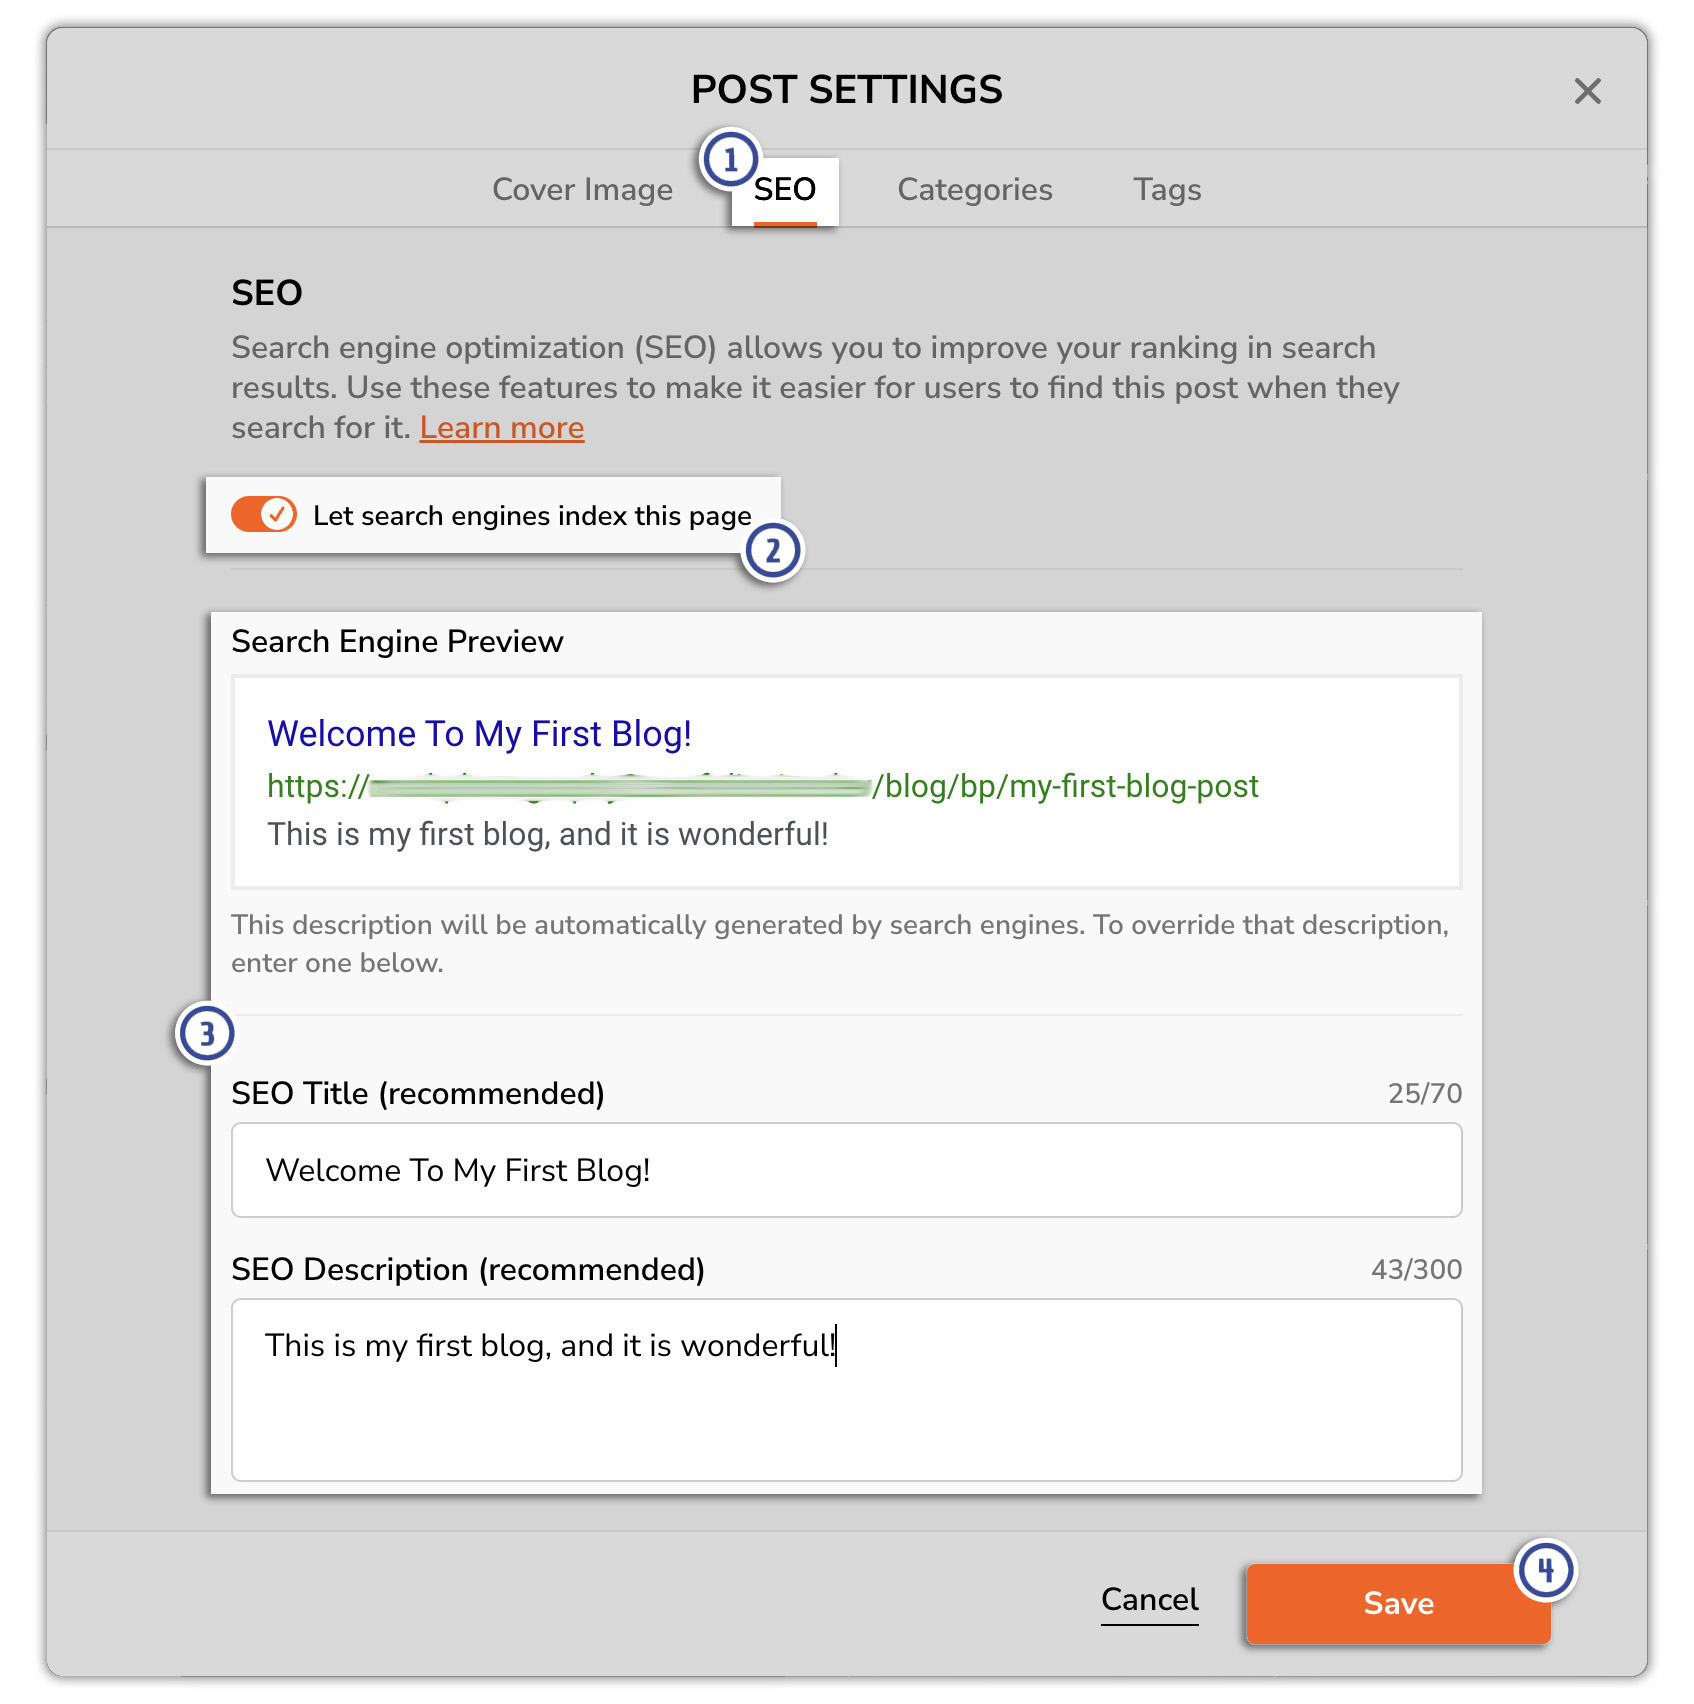1694x1704 pixels.
Task: Save the post settings
Action: point(1398,1603)
